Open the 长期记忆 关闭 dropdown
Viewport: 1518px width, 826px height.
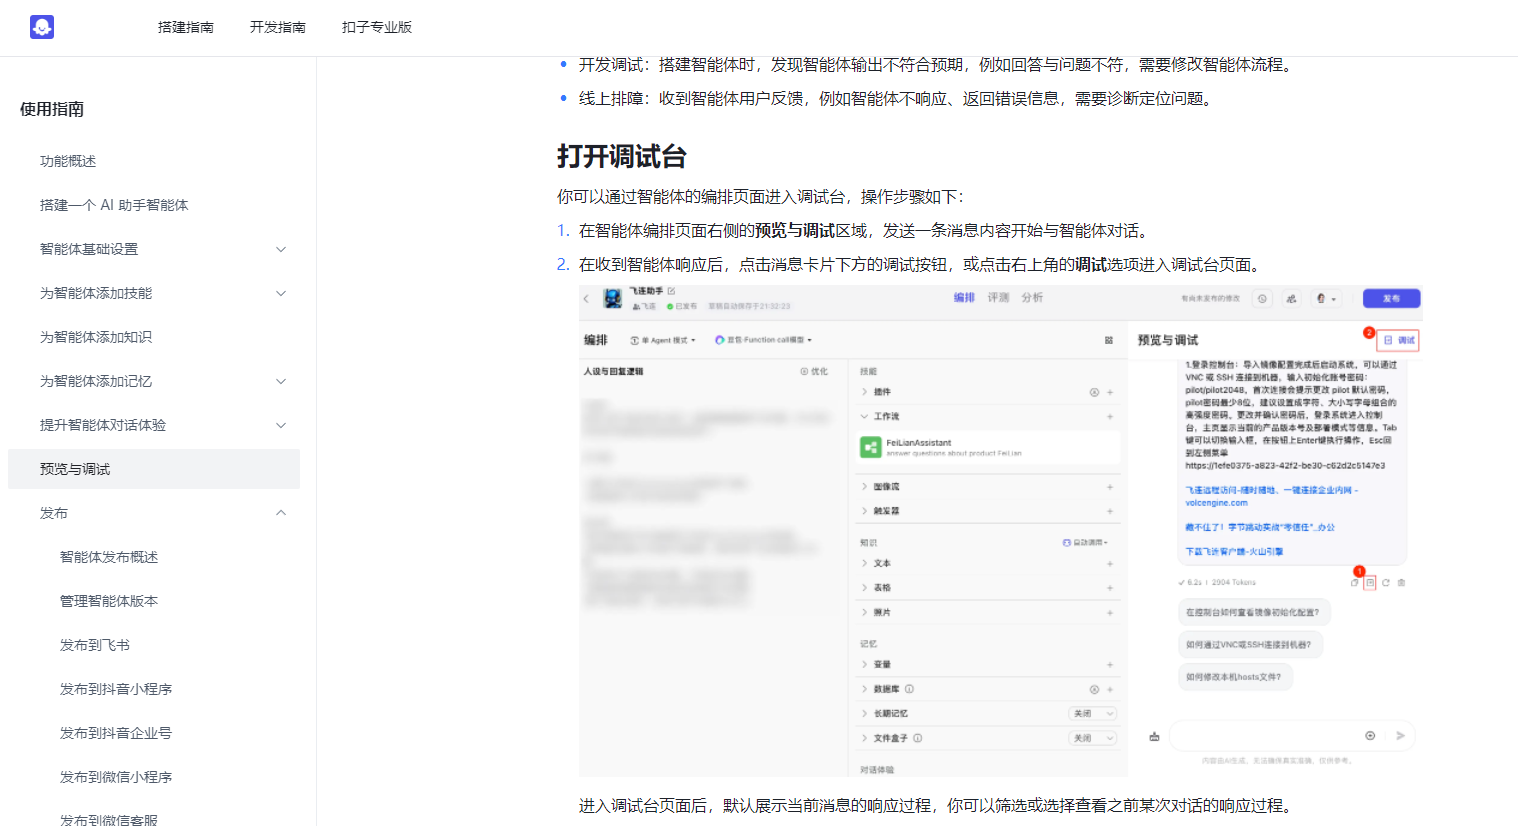[x=1092, y=713]
